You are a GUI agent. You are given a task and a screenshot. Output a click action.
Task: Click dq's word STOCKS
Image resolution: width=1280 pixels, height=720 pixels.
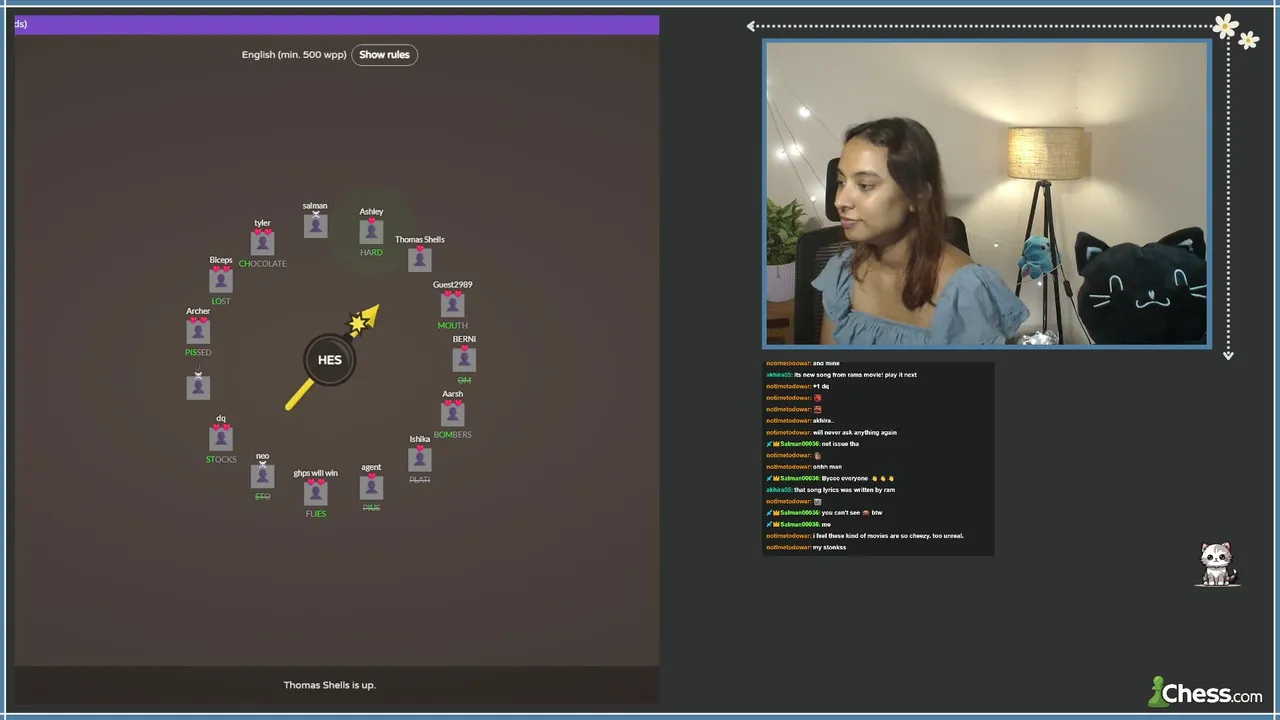tap(221, 459)
